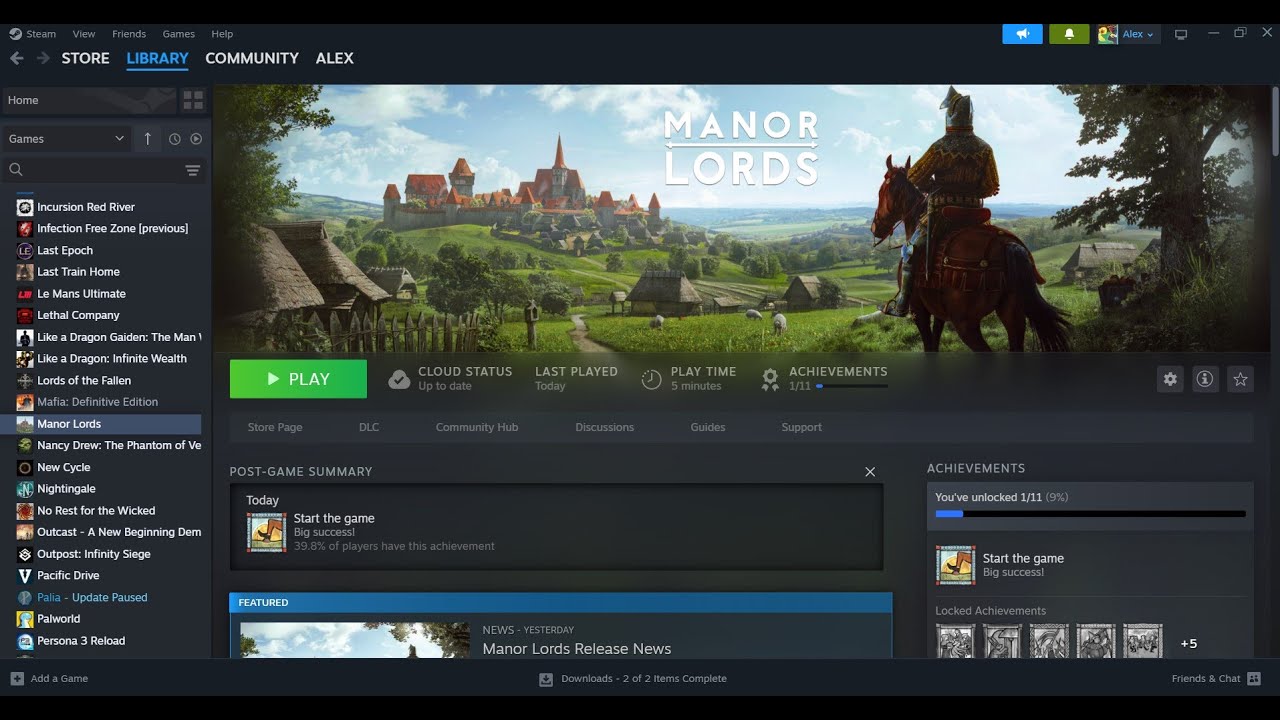Open the notifications bell

click(1069, 34)
